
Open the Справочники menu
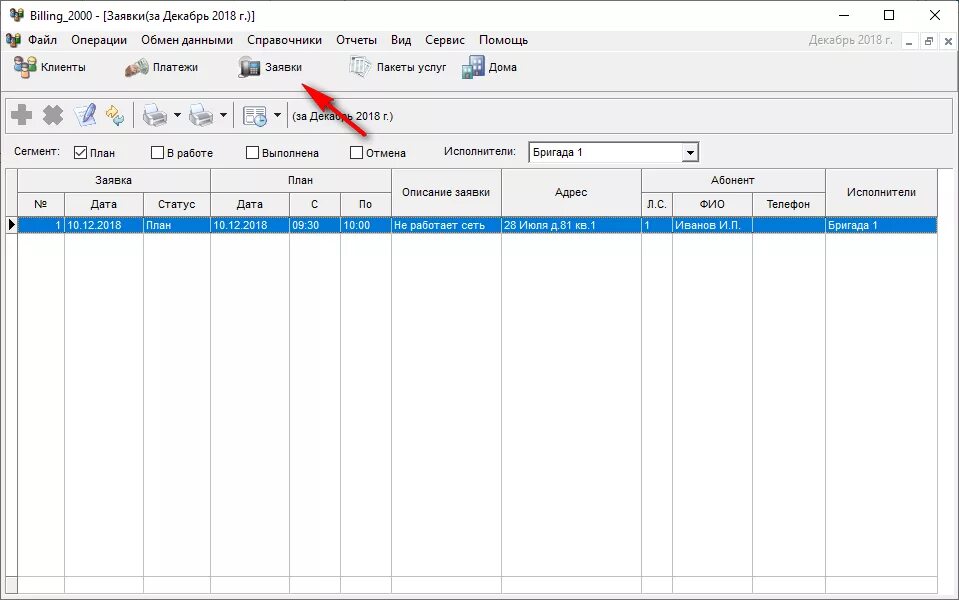coord(284,40)
